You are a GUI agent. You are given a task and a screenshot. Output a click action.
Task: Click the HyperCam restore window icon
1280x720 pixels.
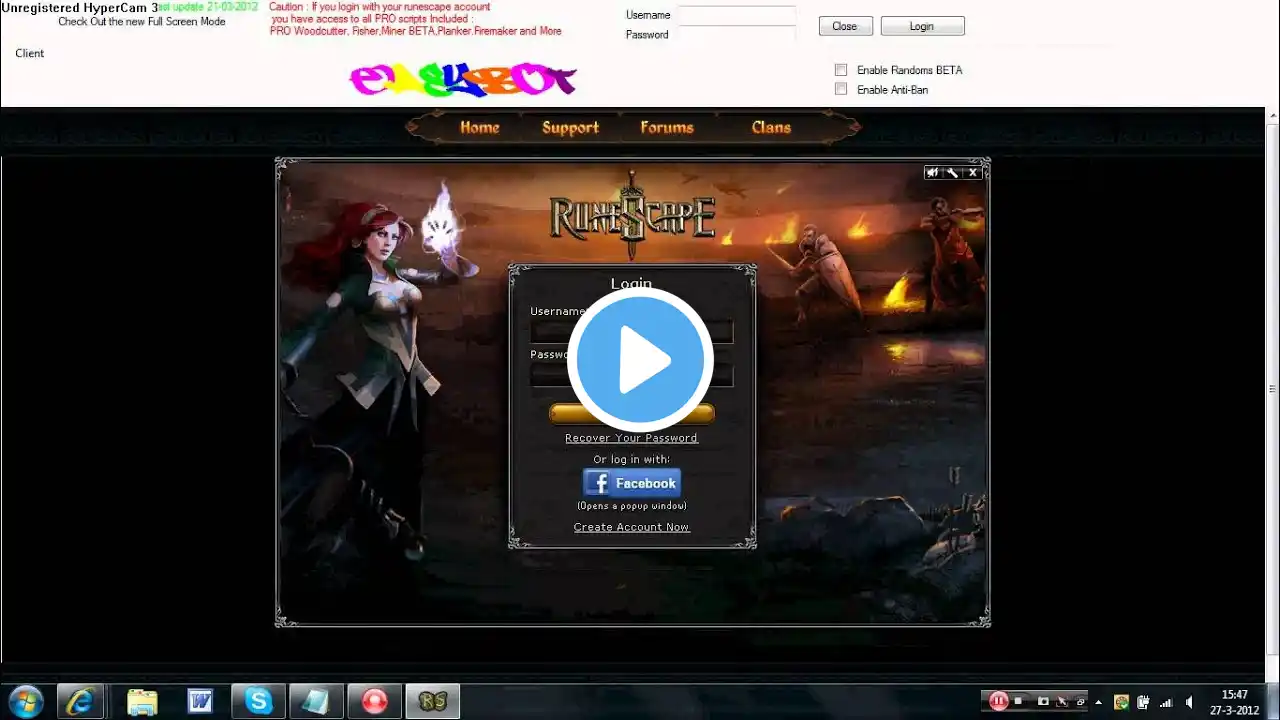(1080, 701)
